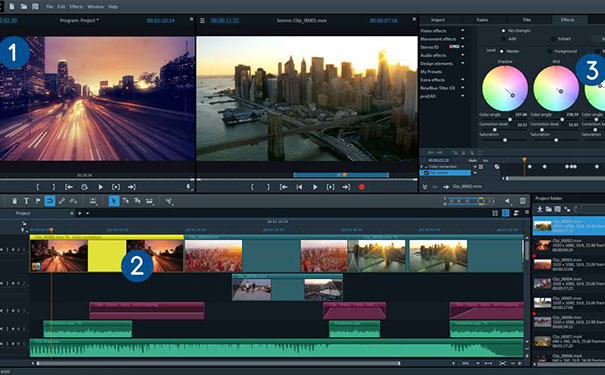Click the storyboard grid view icon
The image size is (605, 375).
tap(495, 213)
